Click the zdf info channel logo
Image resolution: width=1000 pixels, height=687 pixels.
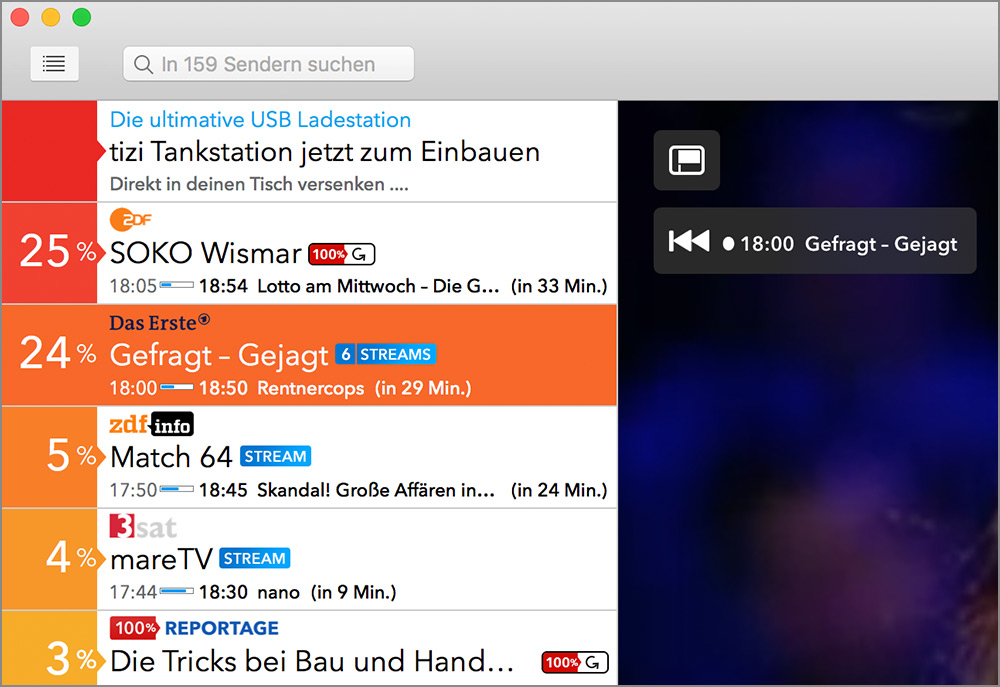[151, 424]
